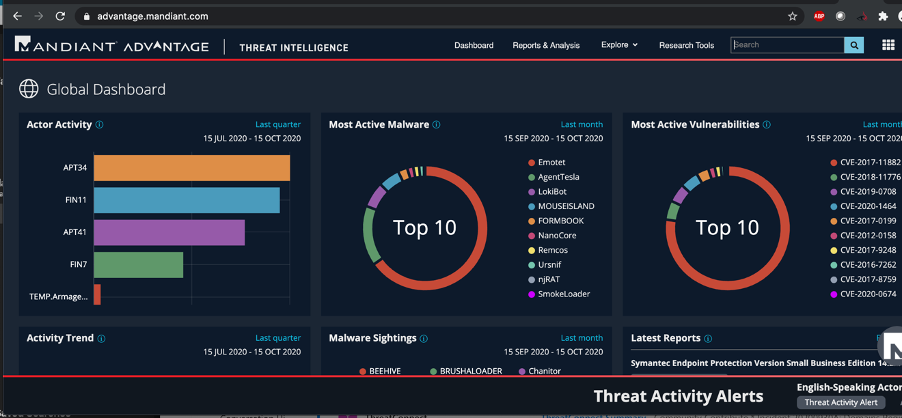The image size is (902, 418).
Task: Toggle MOUSEISLAND legend entry
Action: pos(560,206)
